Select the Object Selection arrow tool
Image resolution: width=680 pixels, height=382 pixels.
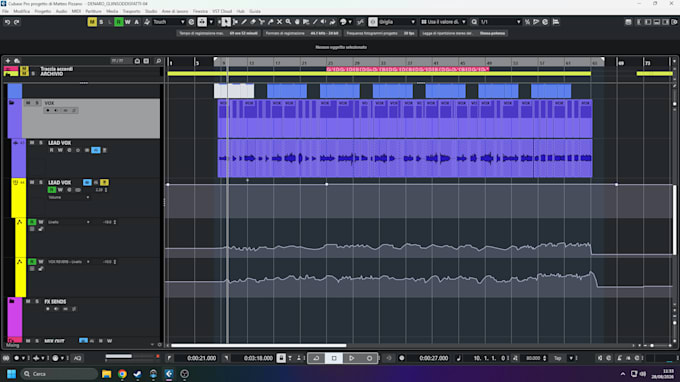pos(226,22)
